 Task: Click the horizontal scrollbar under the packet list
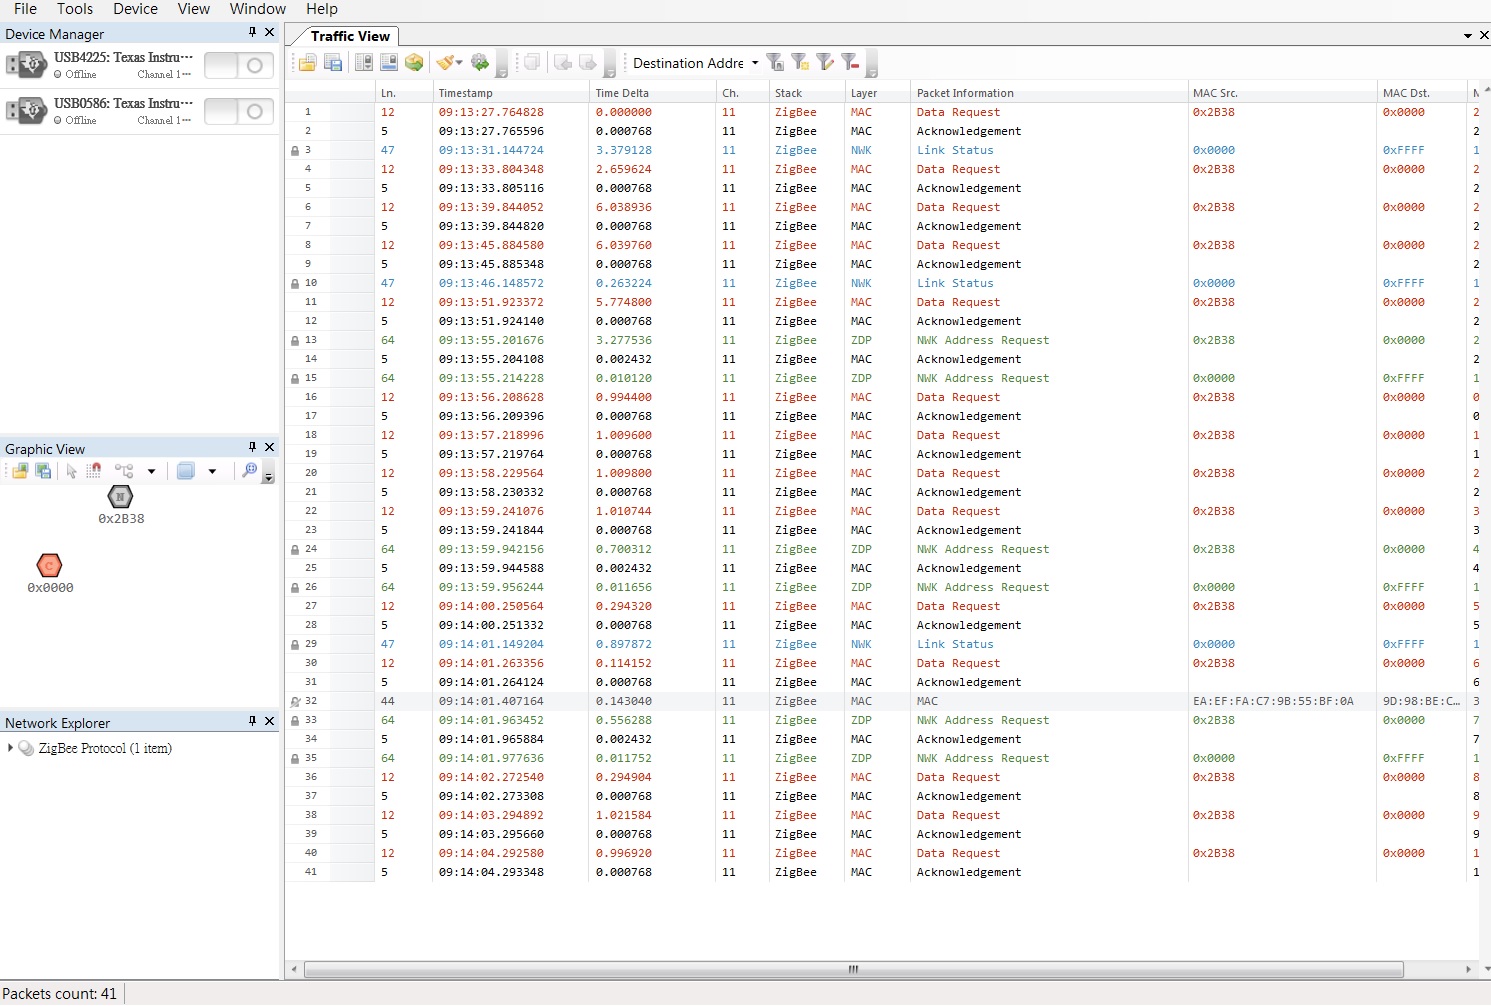(x=853, y=969)
